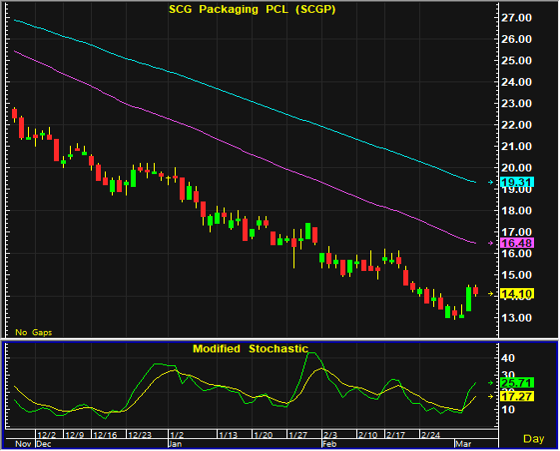Click the green 25.71 stochastic value label

pos(517,383)
